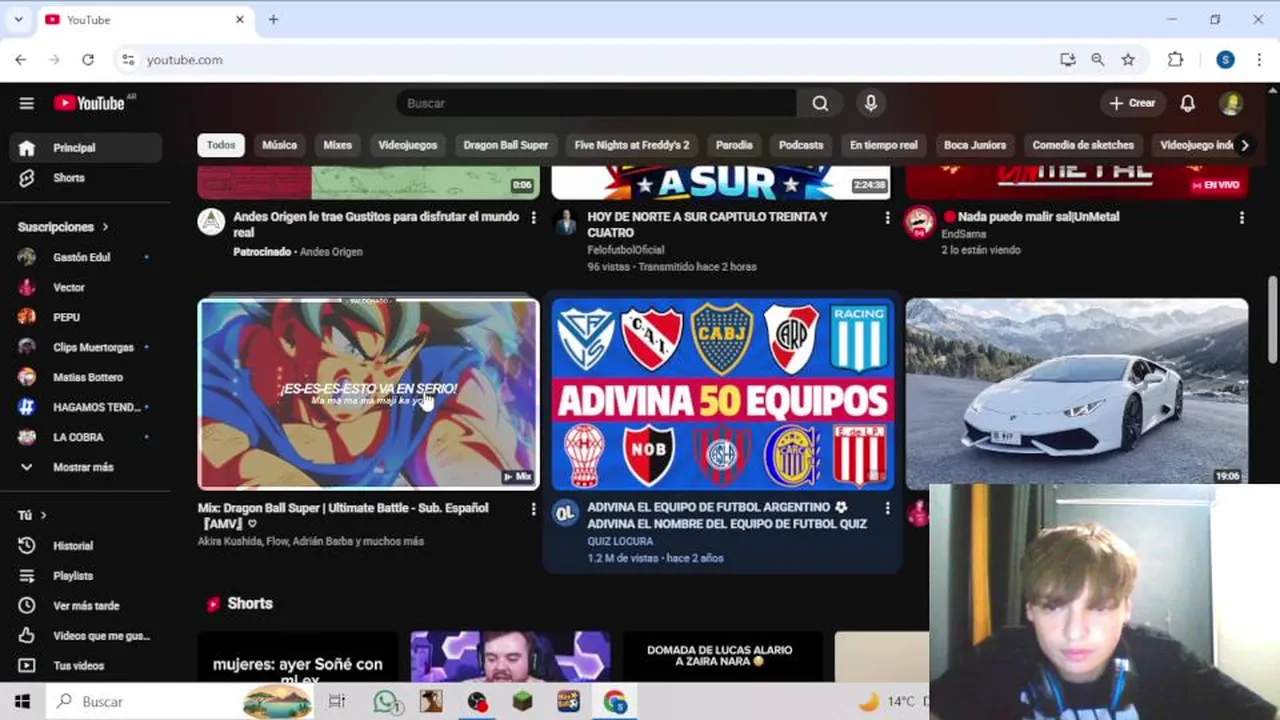
Task: Open Matias Bottero subscription
Action: [86, 377]
